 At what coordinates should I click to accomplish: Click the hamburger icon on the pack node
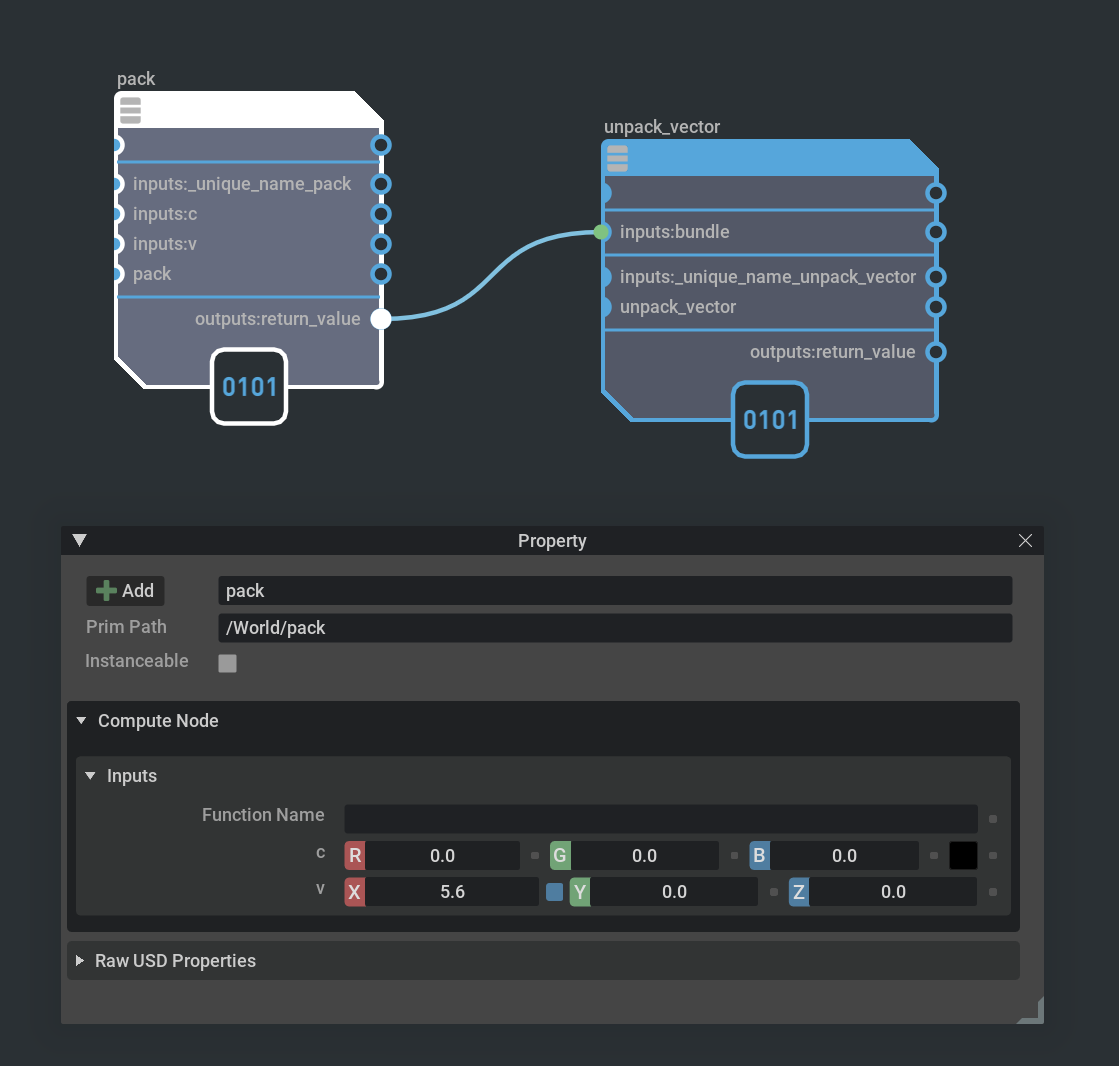coord(130,110)
